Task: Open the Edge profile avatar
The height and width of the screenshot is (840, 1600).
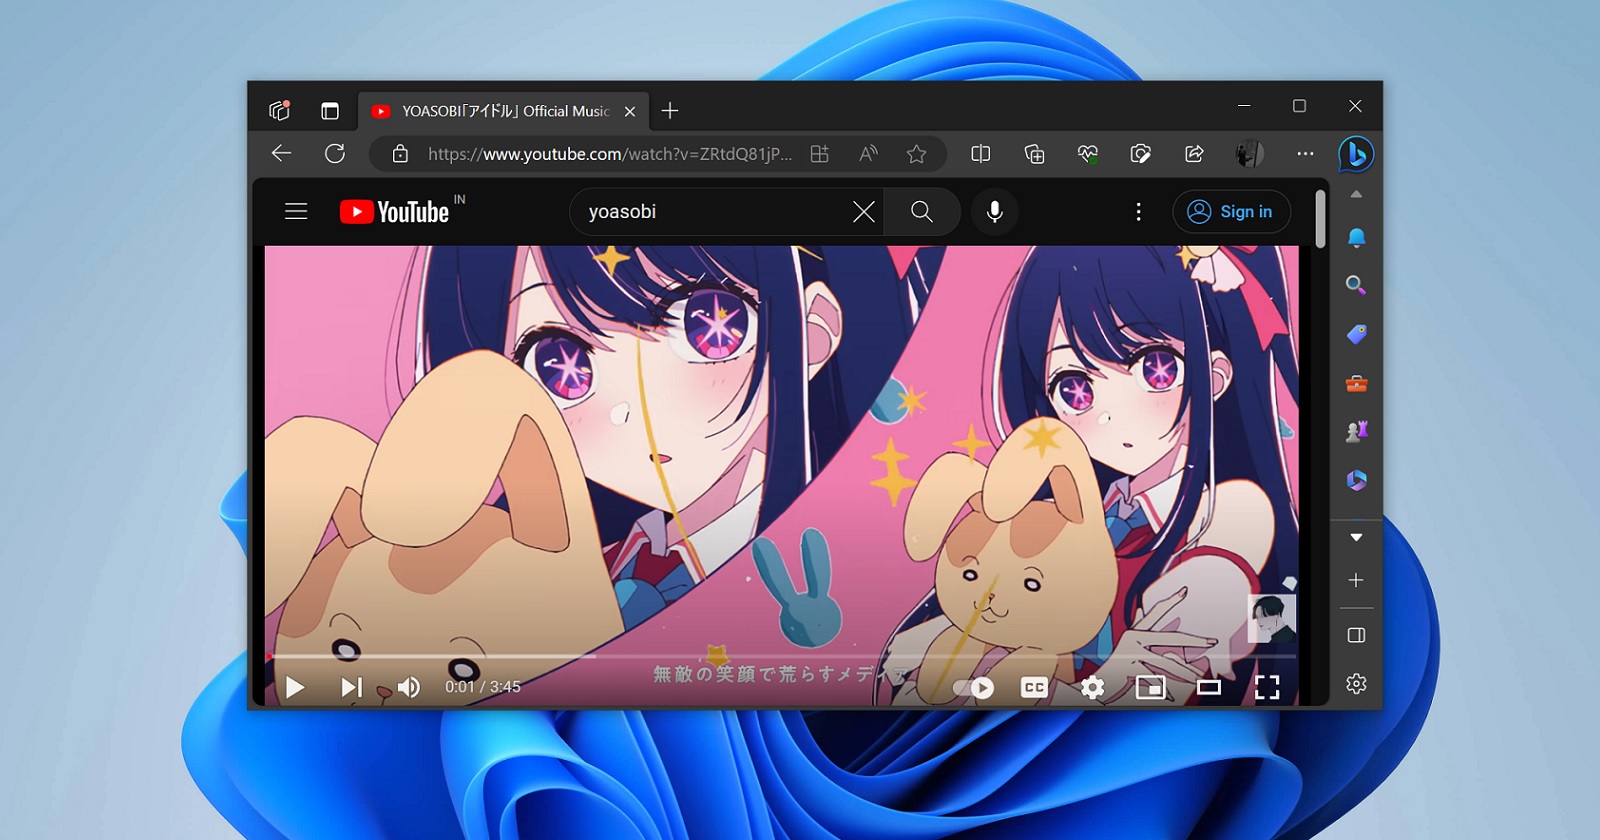Action: tap(1249, 154)
